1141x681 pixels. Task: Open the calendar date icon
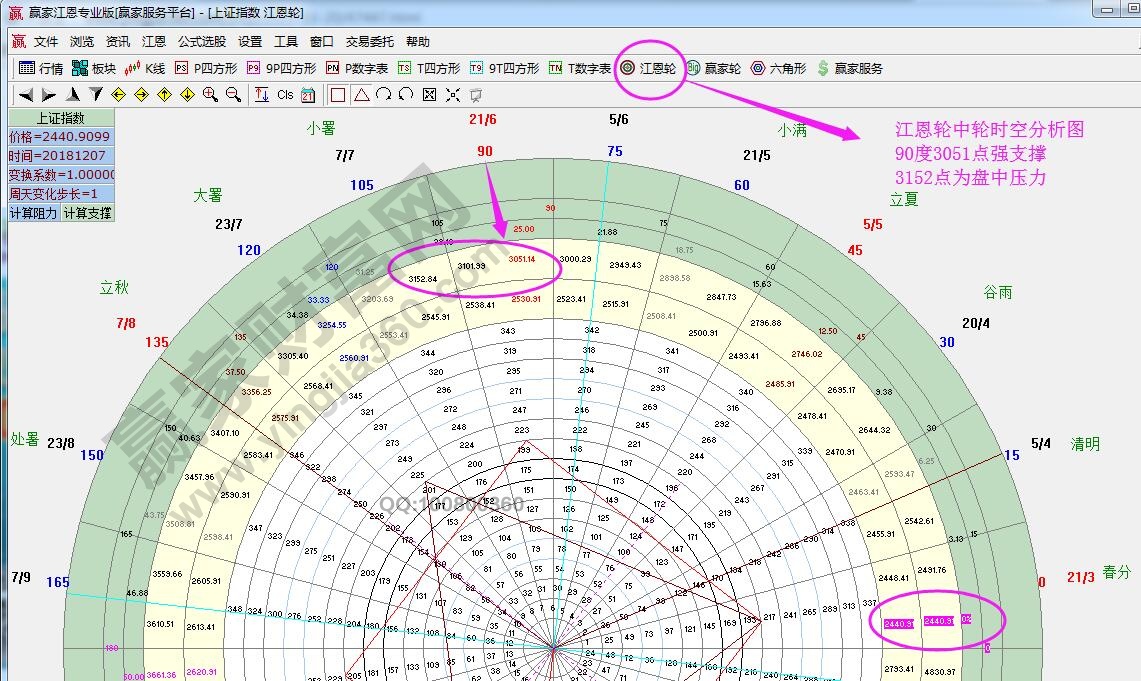307,94
